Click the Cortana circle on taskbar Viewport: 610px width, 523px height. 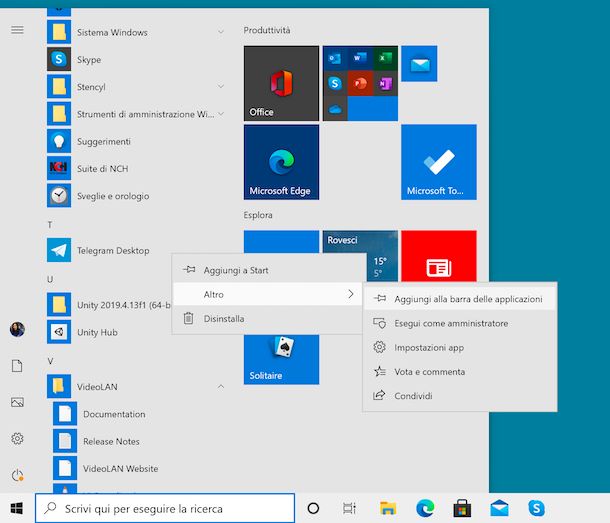pyautogui.click(x=313, y=508)
